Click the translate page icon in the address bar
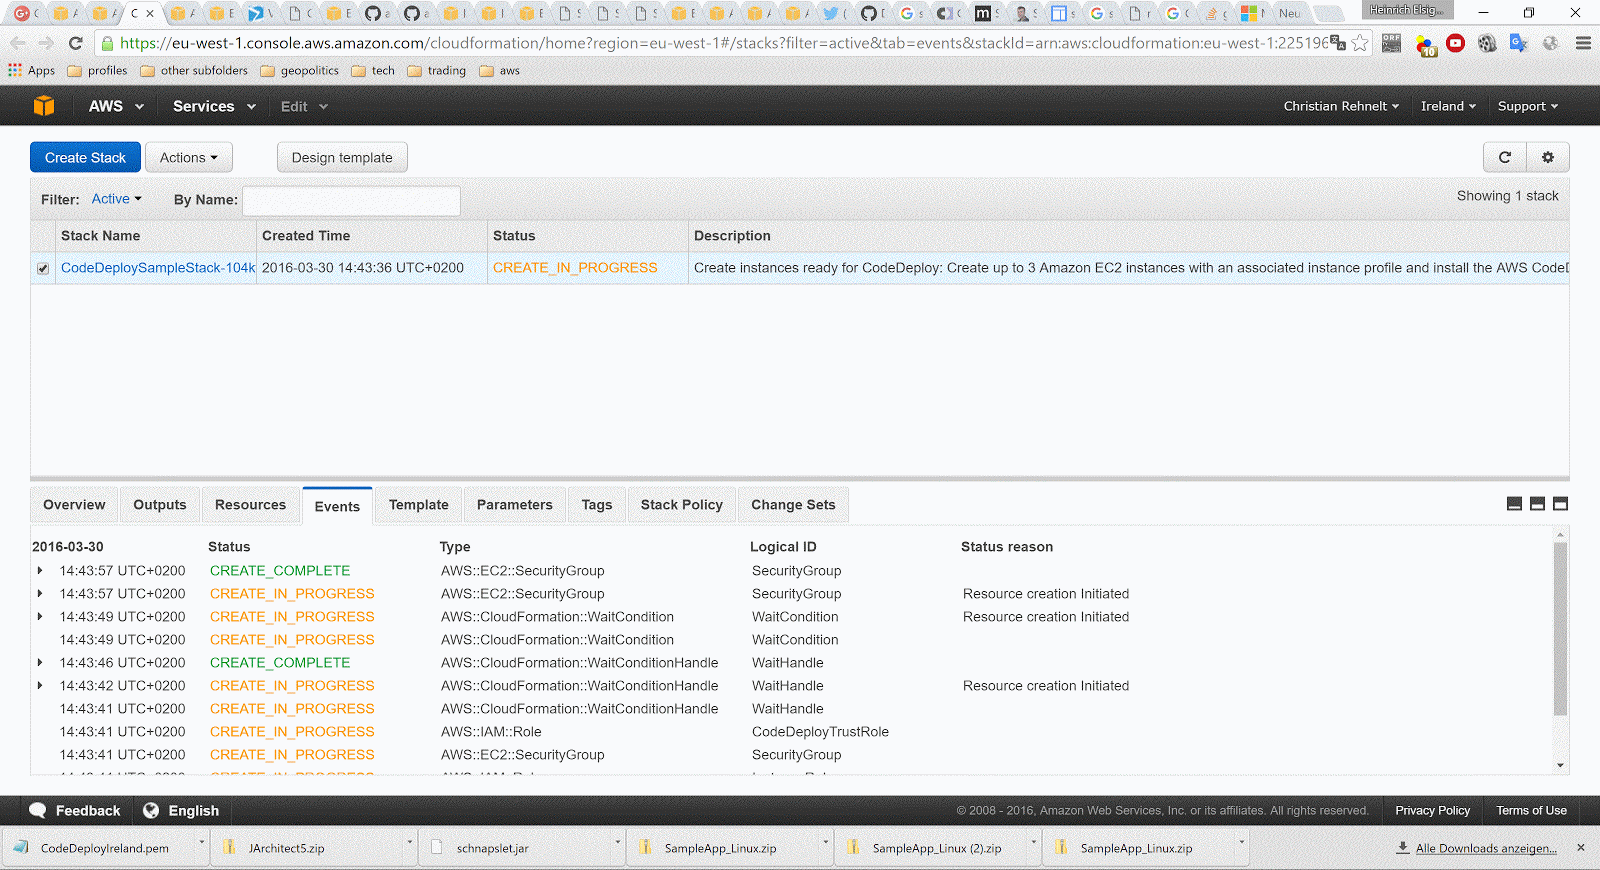Image resolution: width=1600 pixels, height=870 pixels. [x=1337, y=43]
